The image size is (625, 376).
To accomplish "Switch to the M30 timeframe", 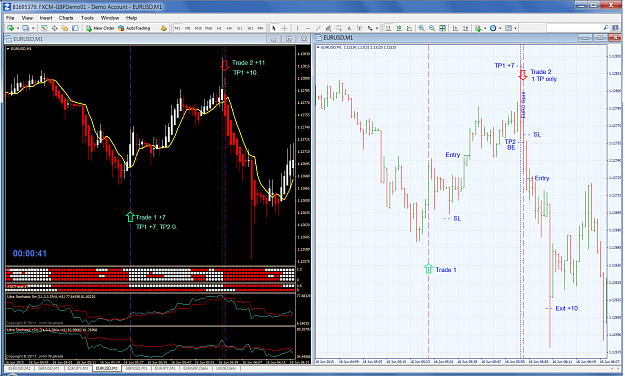I will pyautogui.click(x=208, y=28).
